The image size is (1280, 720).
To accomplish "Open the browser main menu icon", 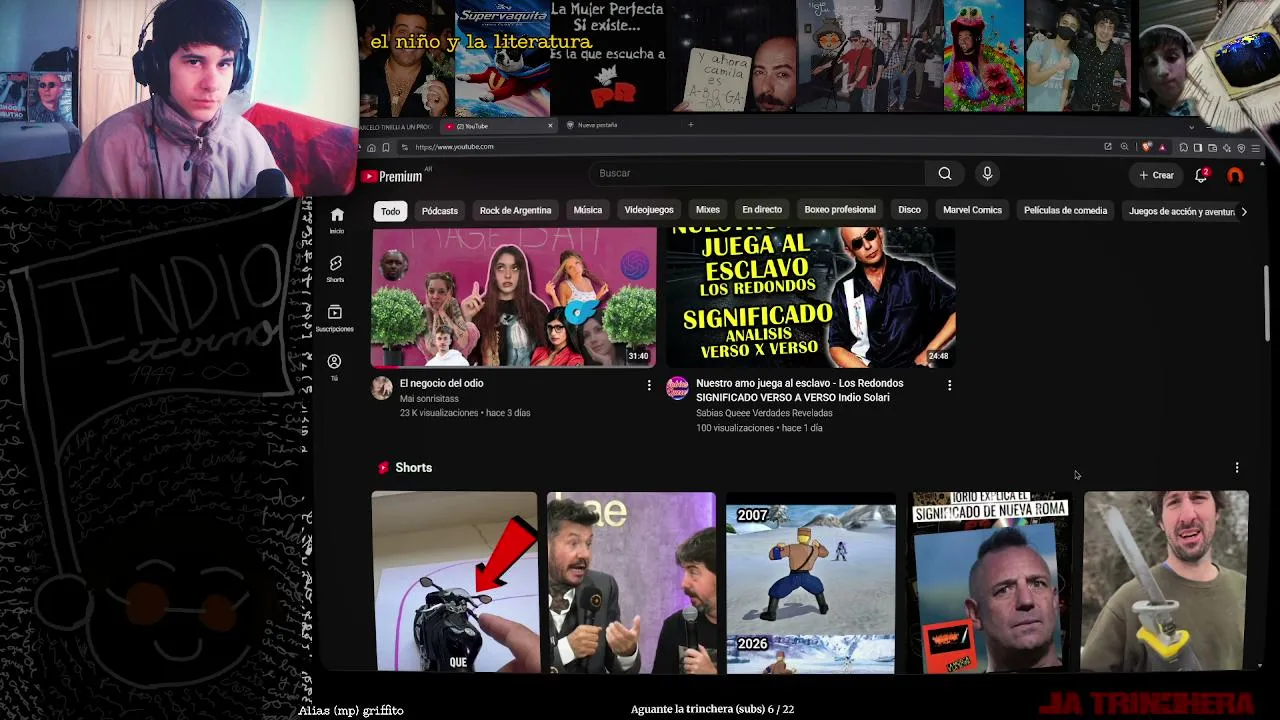I will coord(1256,148).
